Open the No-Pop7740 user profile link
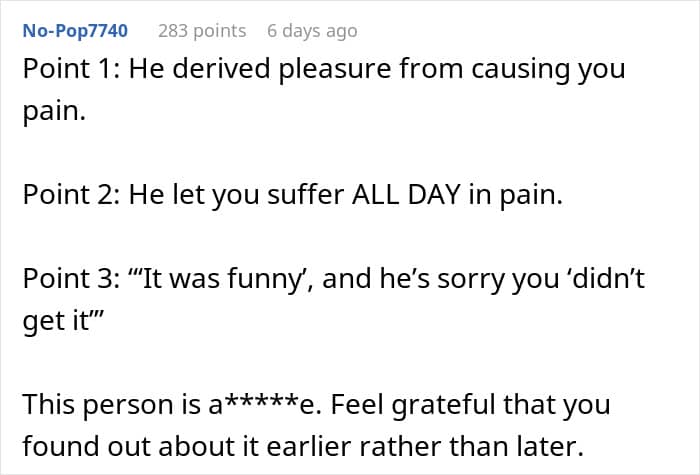The width and height of the screenshot is (700, 475). 75,31
